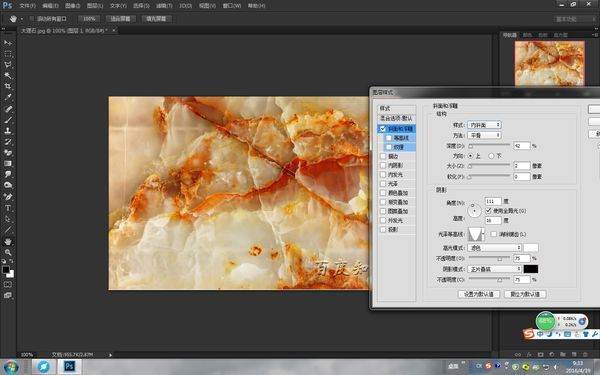The image size is (600, 375).
Task: Select the Crop tool
Action: pyautogui.click(x=8, y=86)
